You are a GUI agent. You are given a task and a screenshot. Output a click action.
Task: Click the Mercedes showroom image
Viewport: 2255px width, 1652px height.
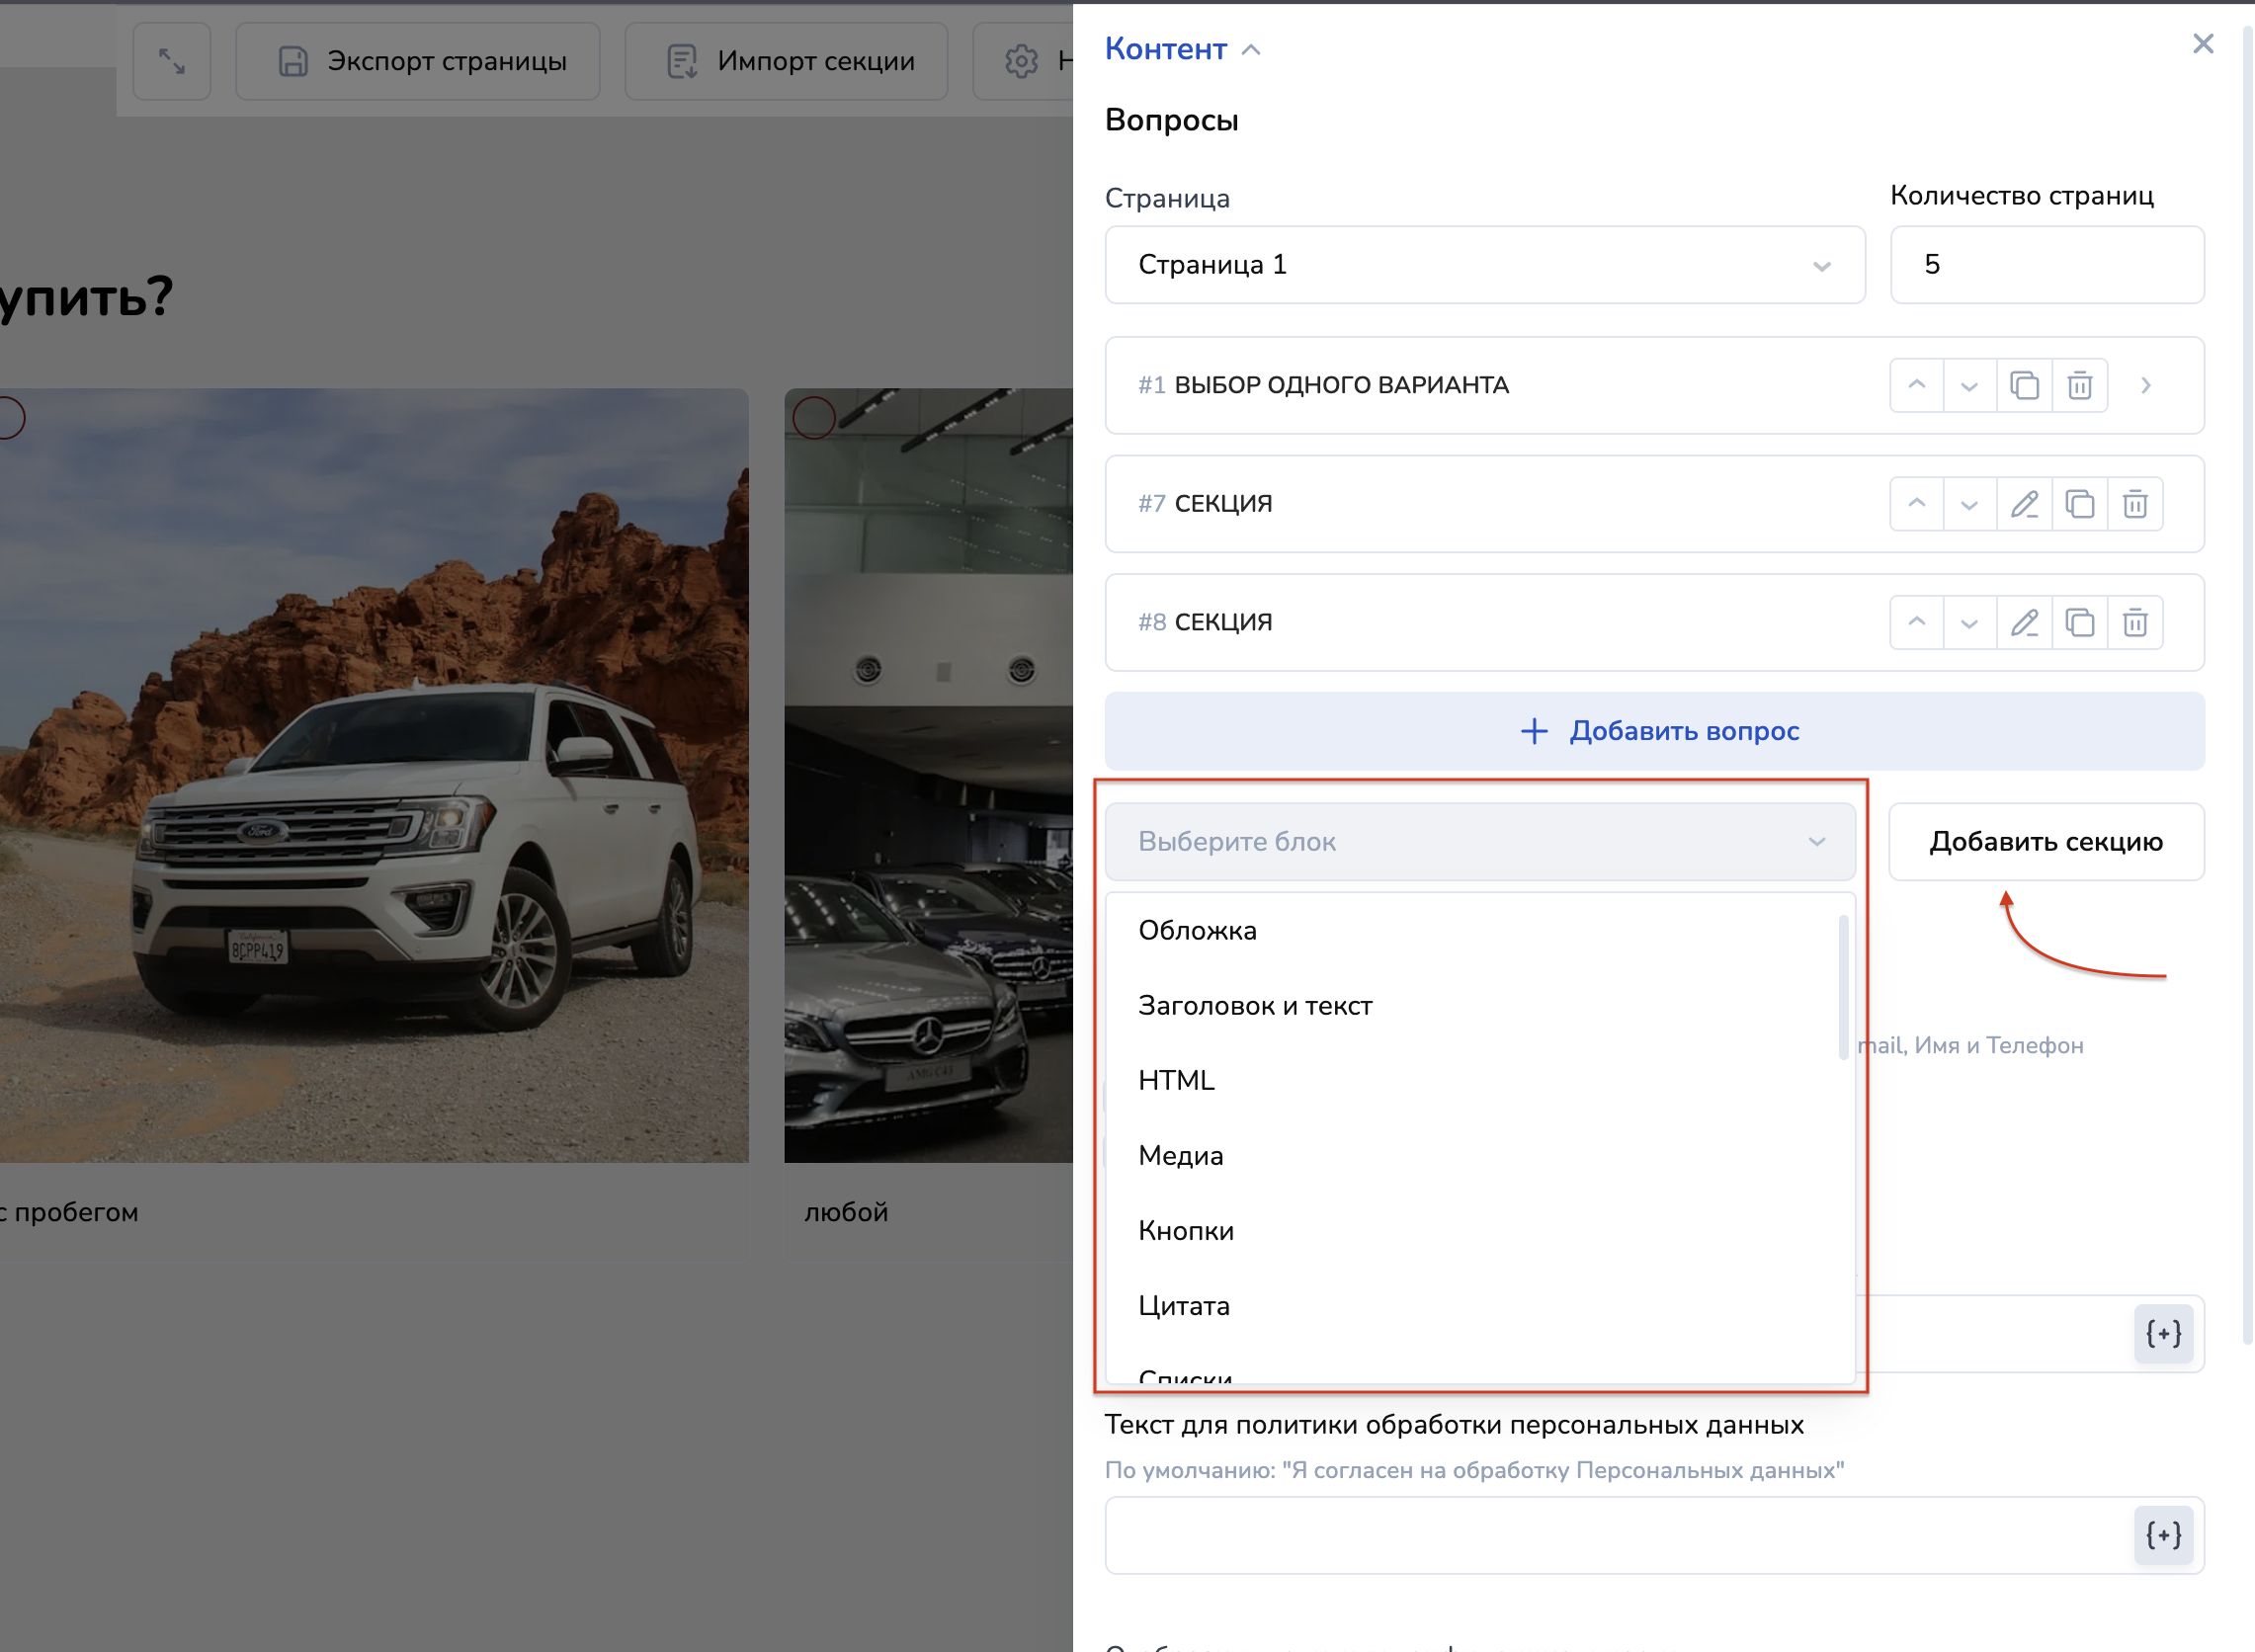click(928, 775)
